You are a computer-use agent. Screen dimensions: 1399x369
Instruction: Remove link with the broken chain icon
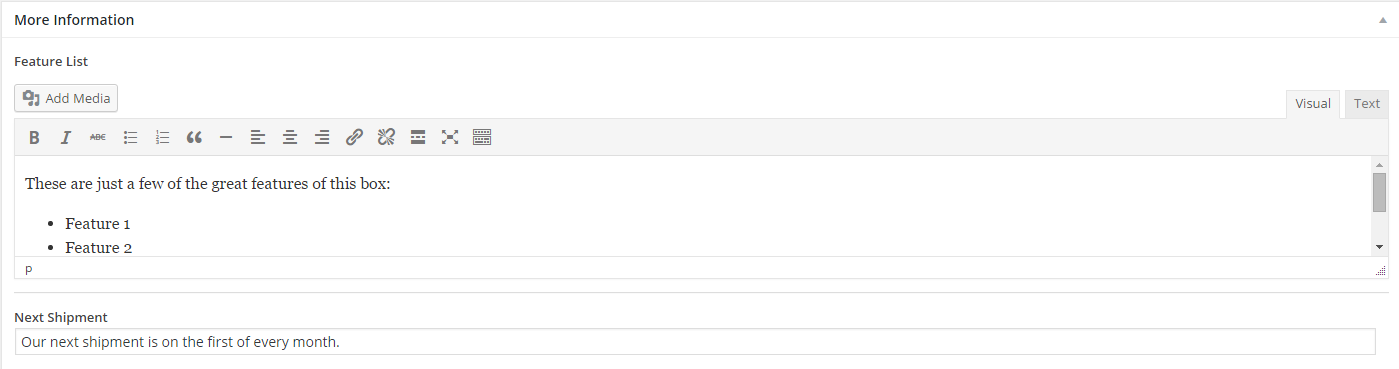(386, 138)
